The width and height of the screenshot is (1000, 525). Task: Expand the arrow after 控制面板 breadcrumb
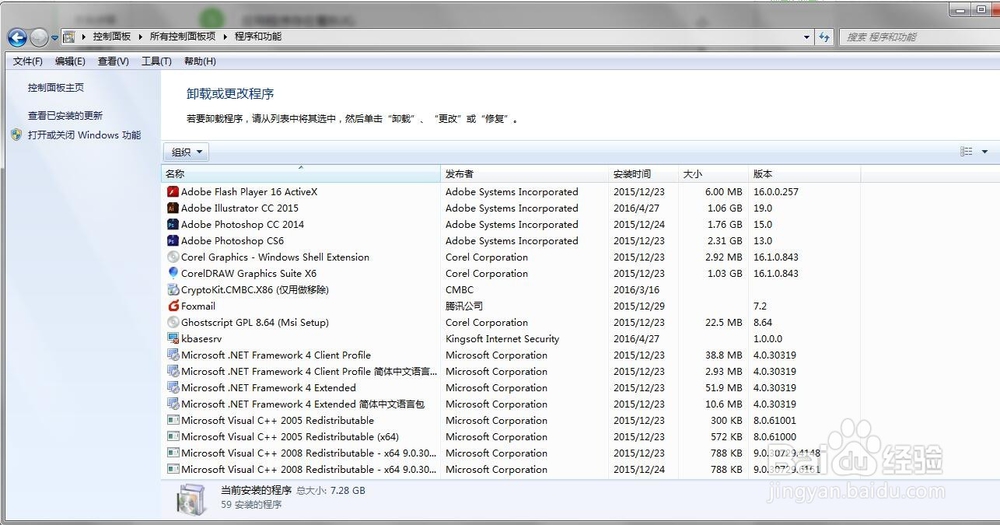pos(140,36)
